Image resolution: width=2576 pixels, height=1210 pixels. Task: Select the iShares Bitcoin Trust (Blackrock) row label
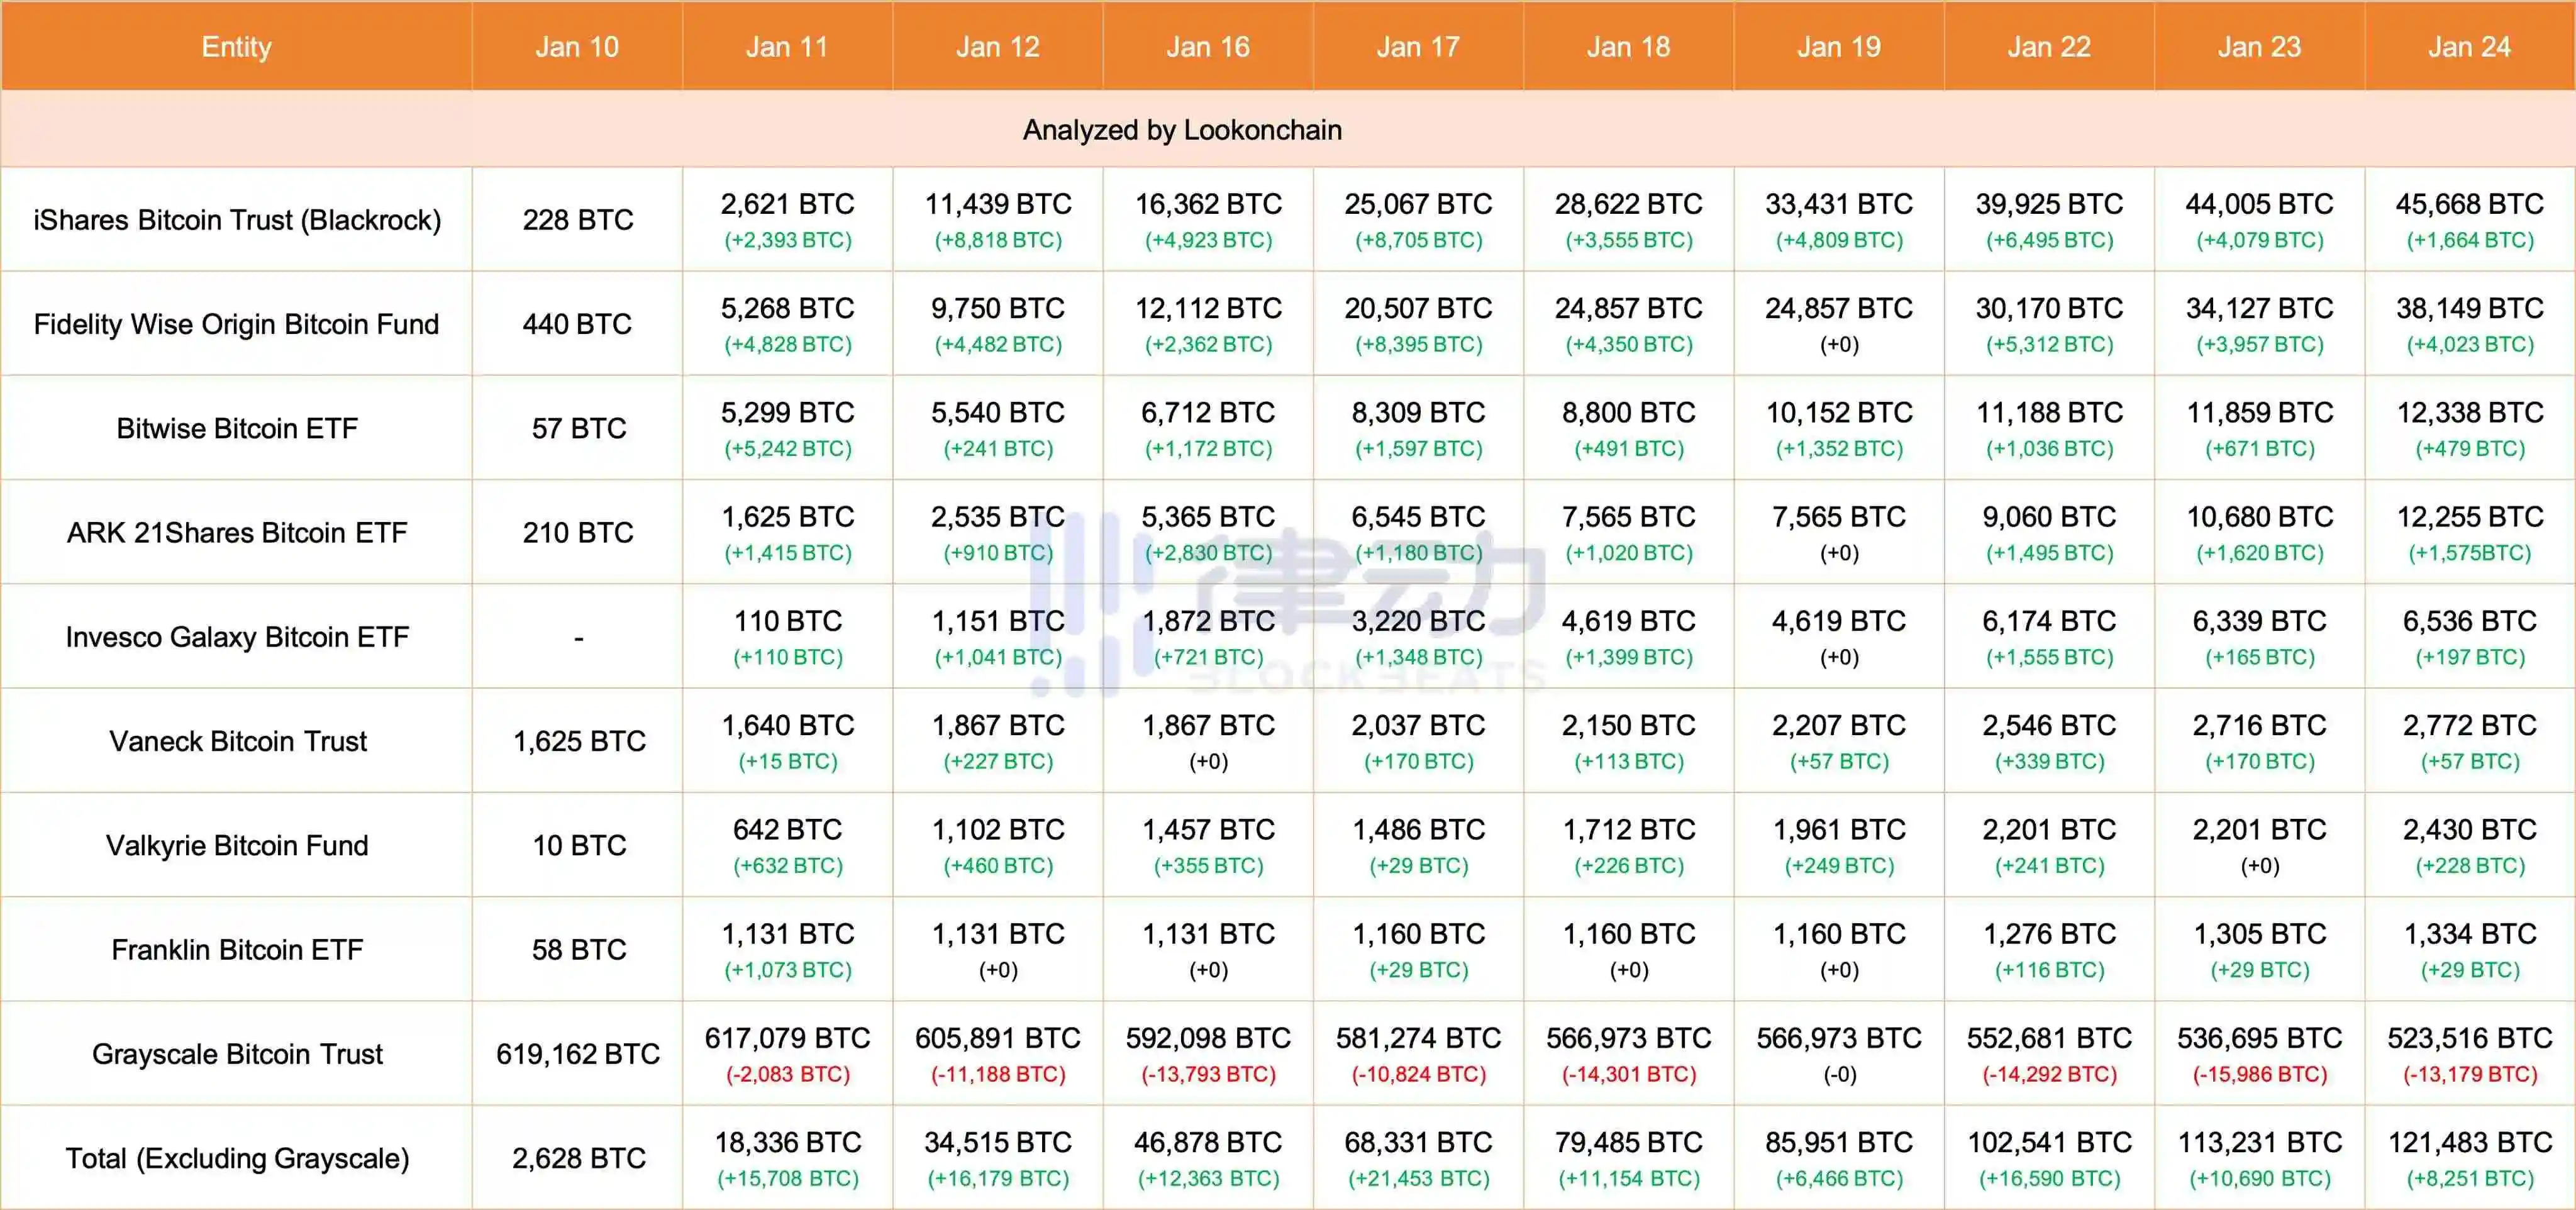click(x=237, y=220)
